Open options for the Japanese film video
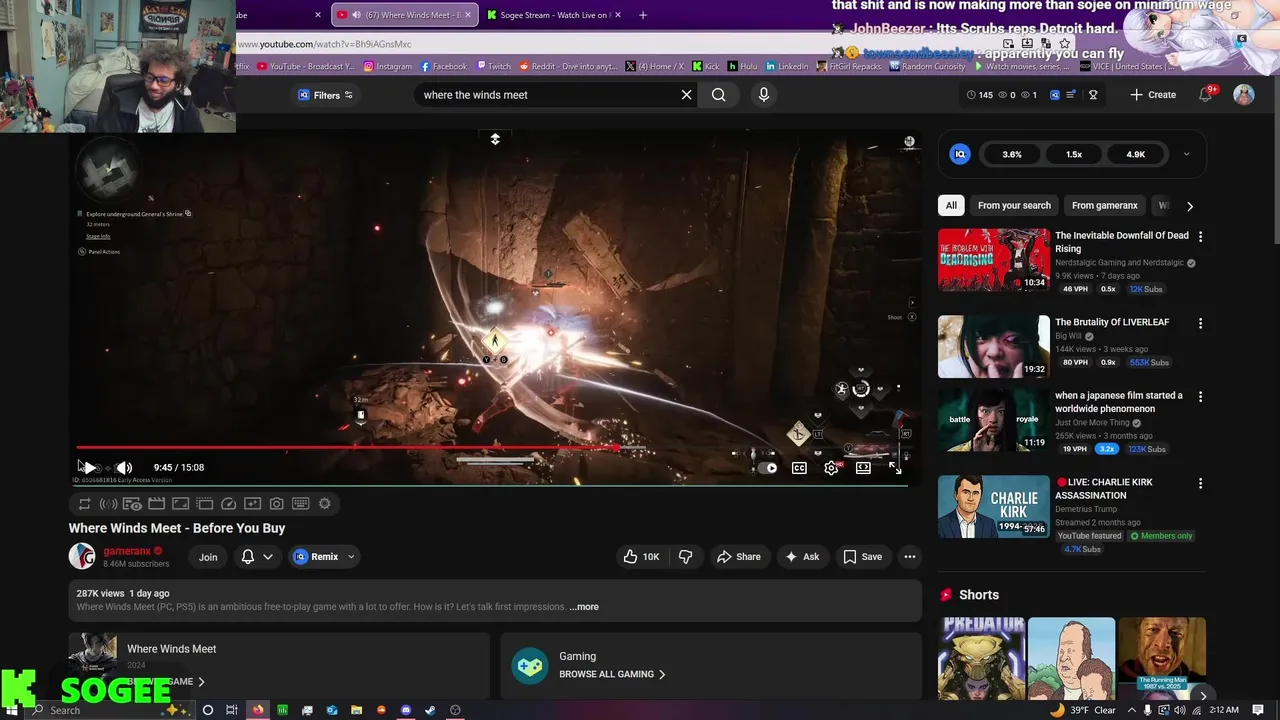Image resolution: width=1280 pixels, height=720 pixels. pyautogui.click(x=1200, y=397)
